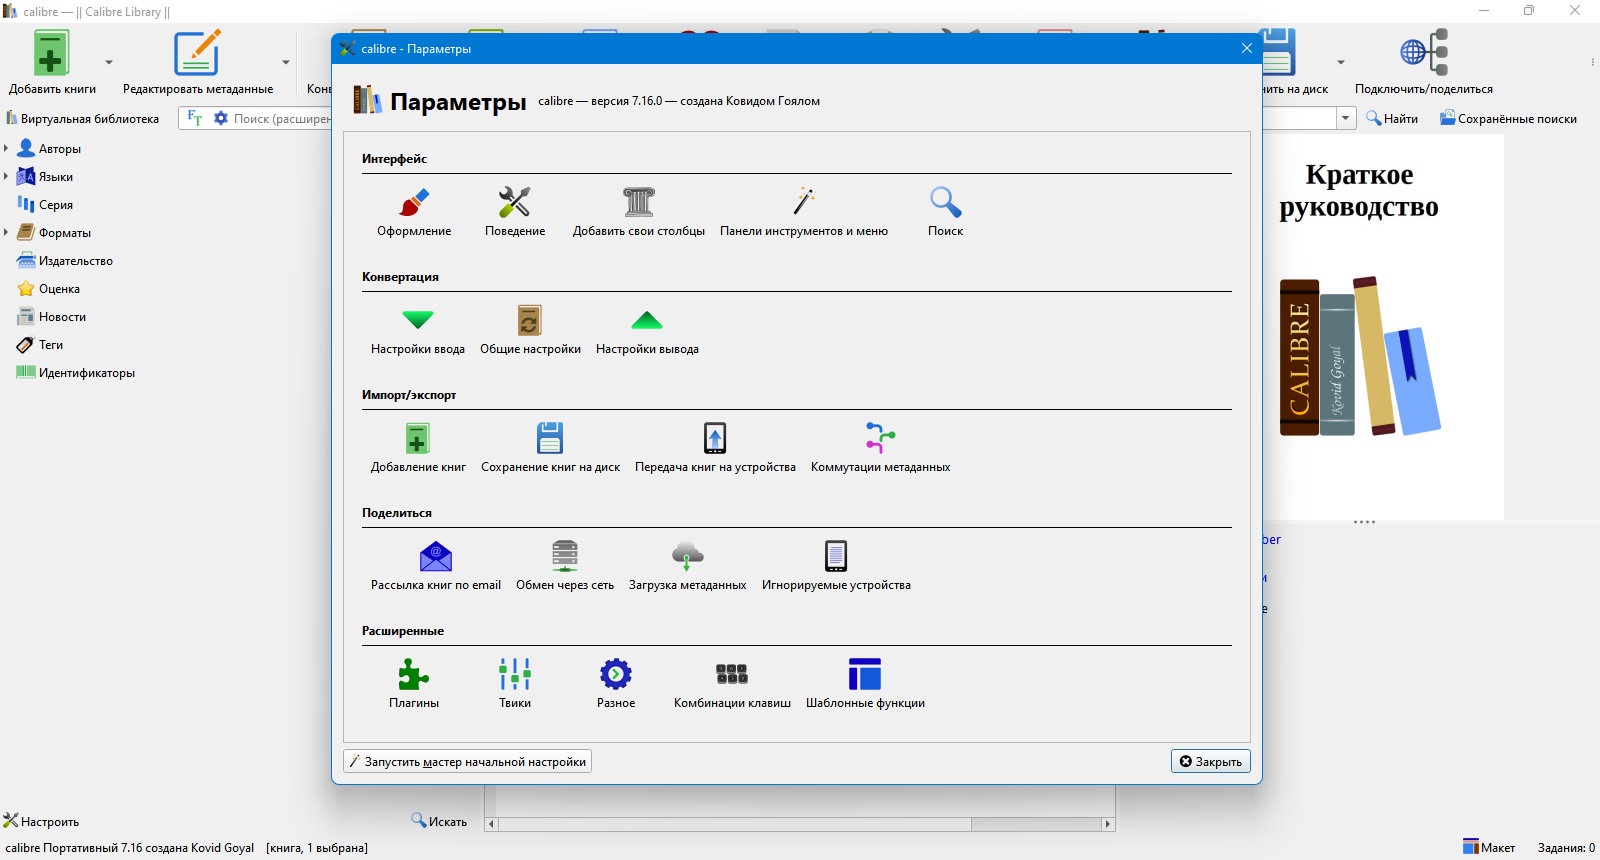Image resolution: width=1600 pixels, height=860 pixels.
Task: Open Обмен через сеть settings
Action: (565, 565)
